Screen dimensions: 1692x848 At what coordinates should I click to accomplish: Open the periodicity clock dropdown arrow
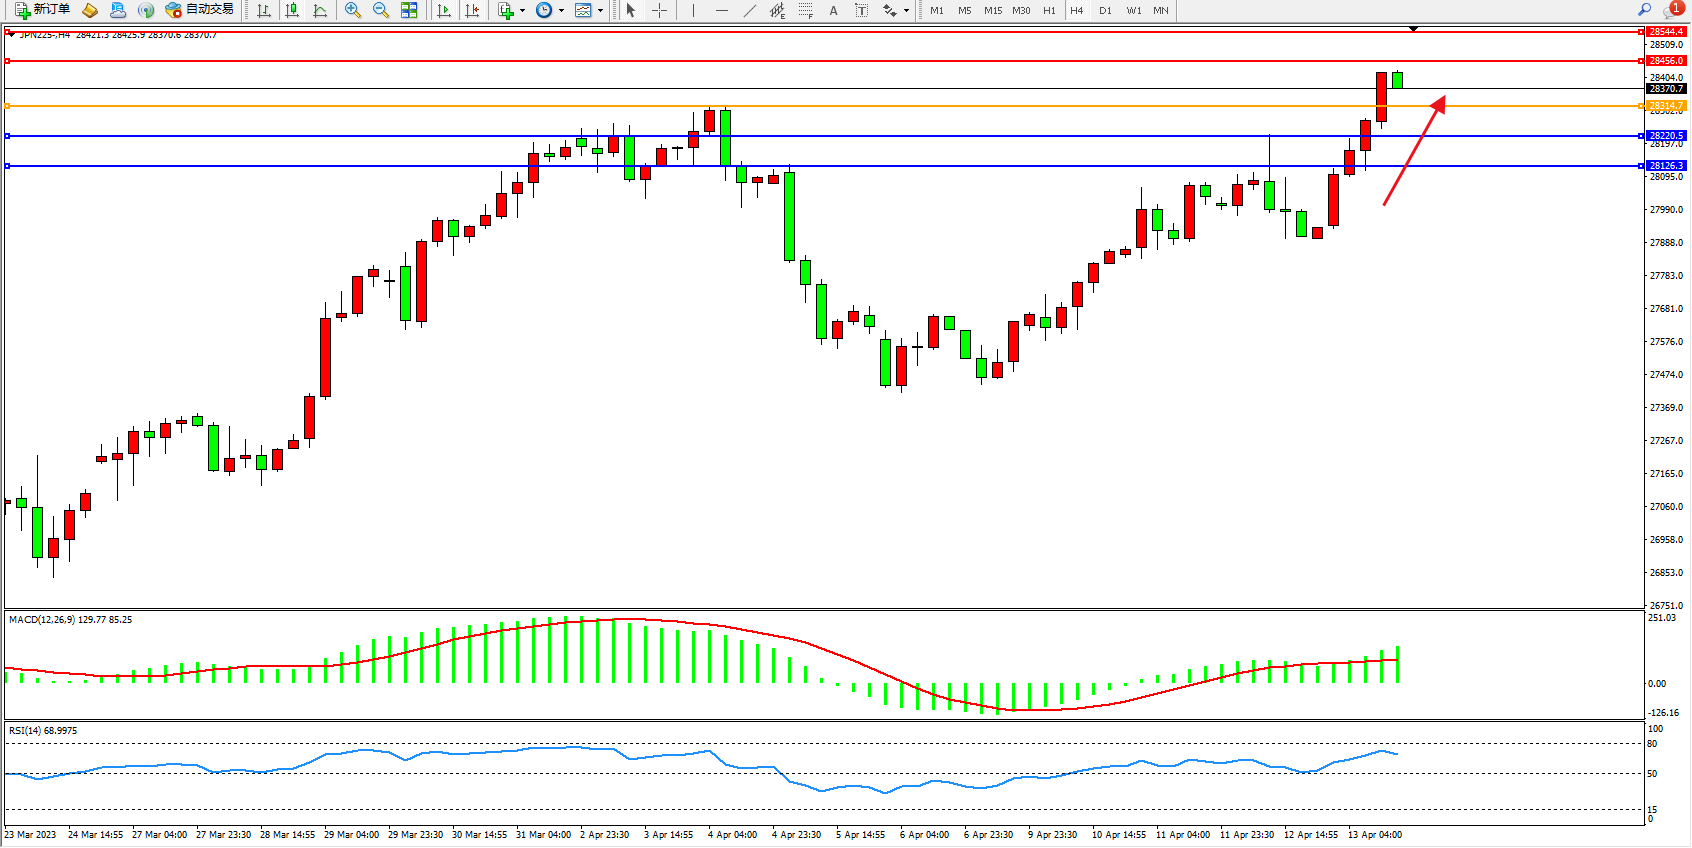coord(561,11)
